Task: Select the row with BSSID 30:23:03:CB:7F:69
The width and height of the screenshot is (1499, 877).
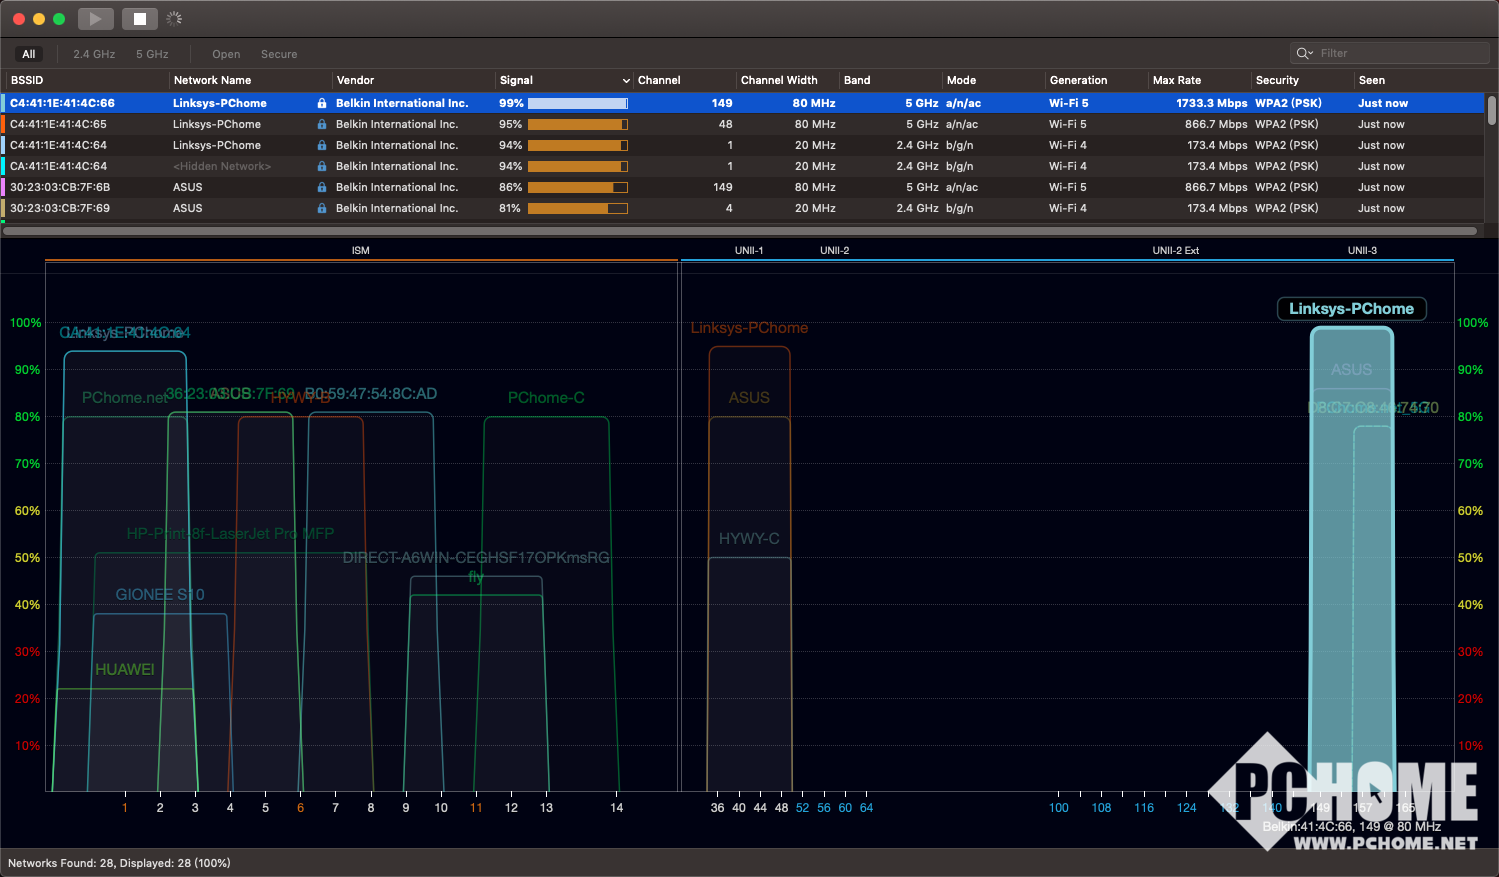Action: click(743, 208)
